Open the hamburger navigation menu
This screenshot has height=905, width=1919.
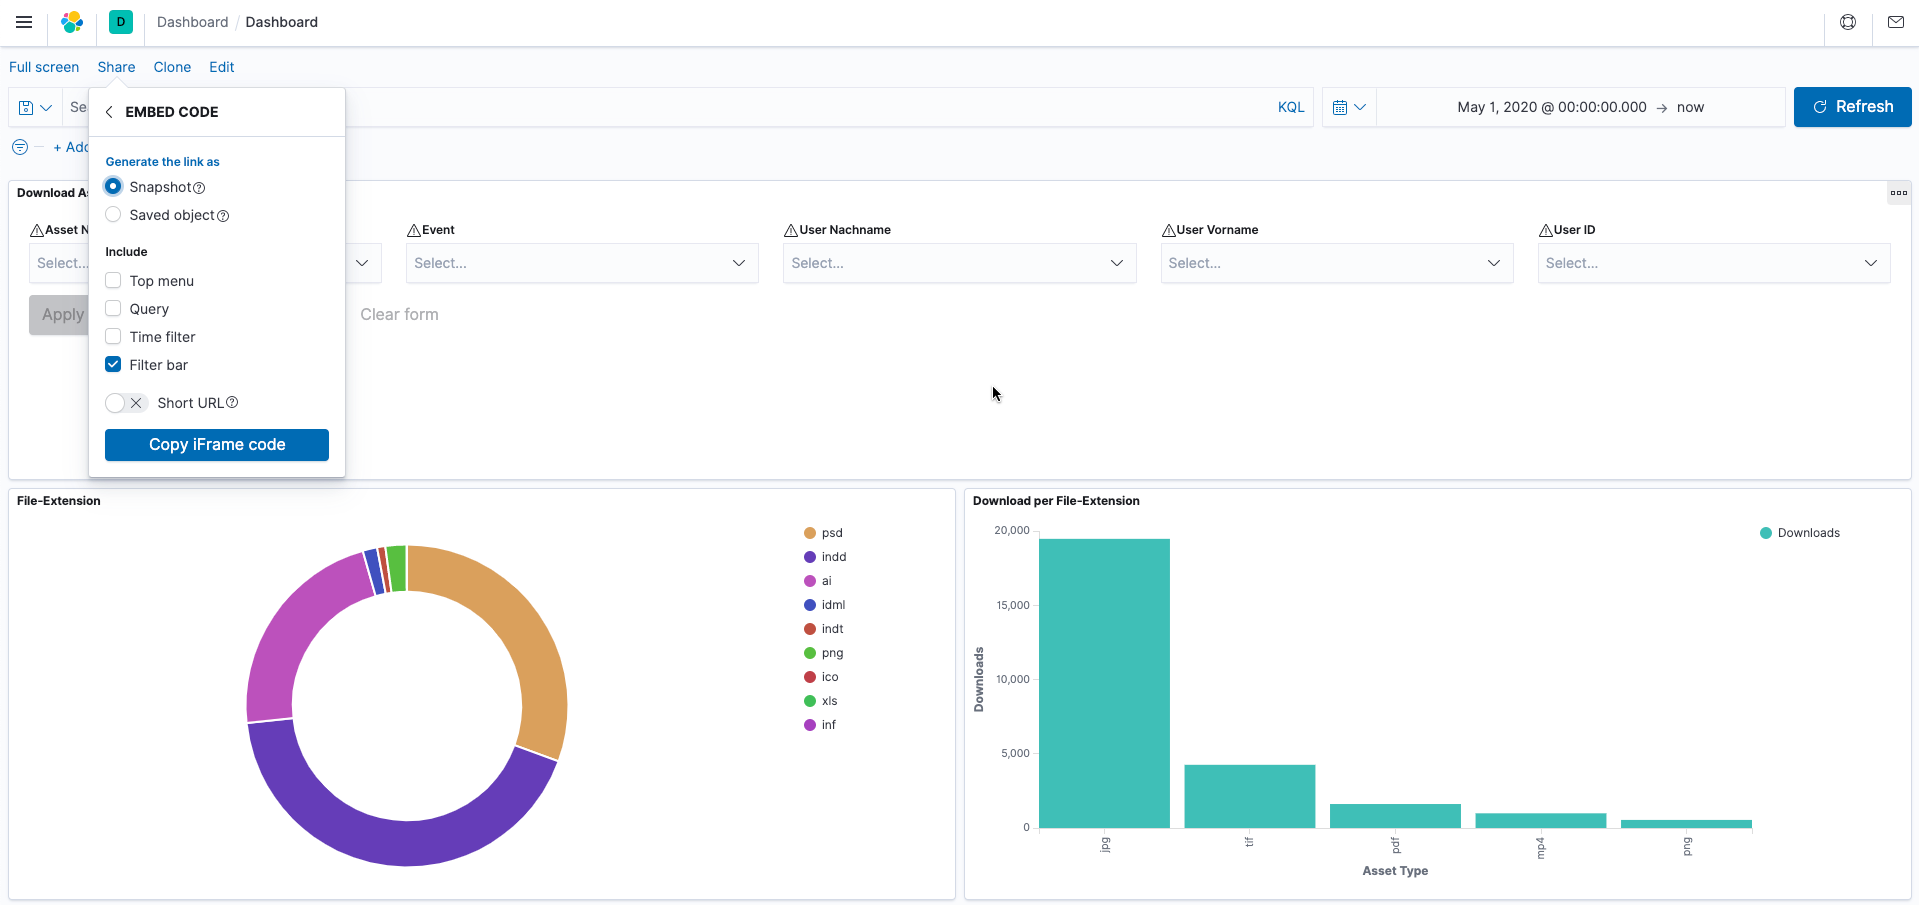point(24,22)
